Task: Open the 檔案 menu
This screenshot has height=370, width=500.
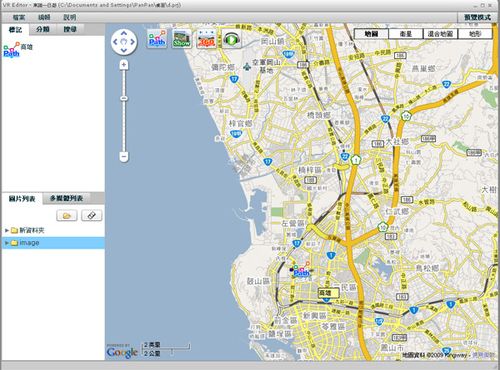Action: 19,17
